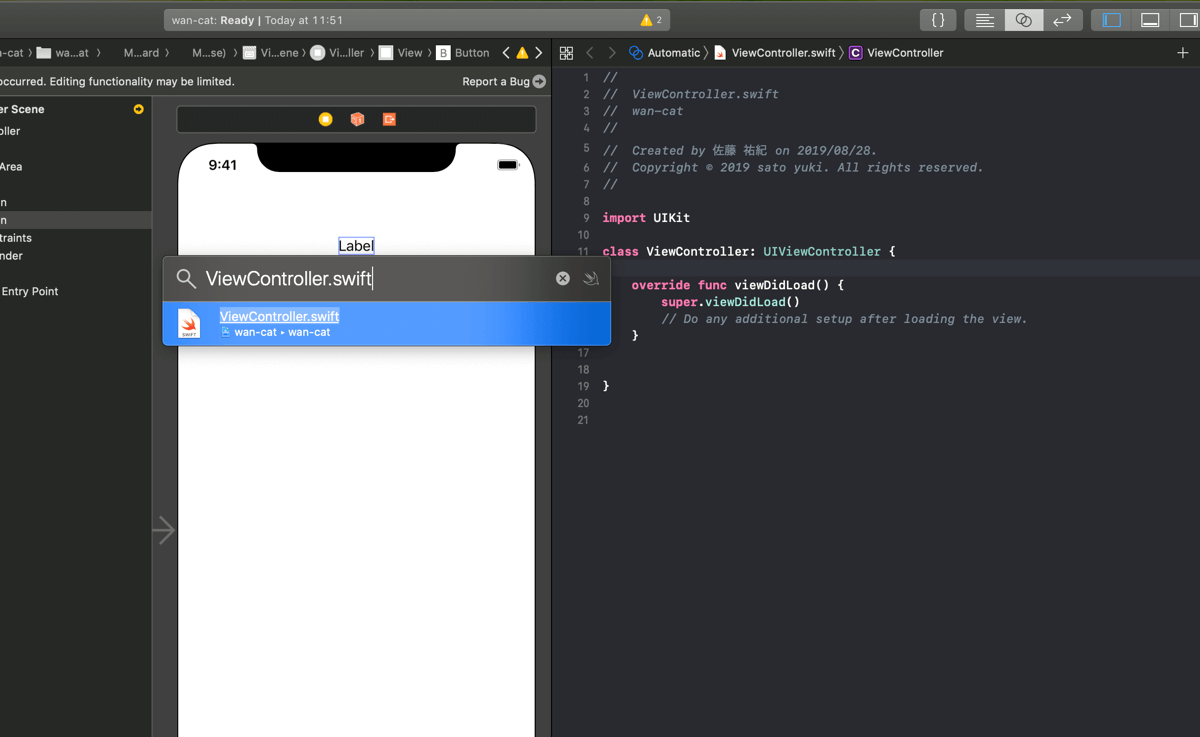Open the M...se) breadcrumb segment

209,53
